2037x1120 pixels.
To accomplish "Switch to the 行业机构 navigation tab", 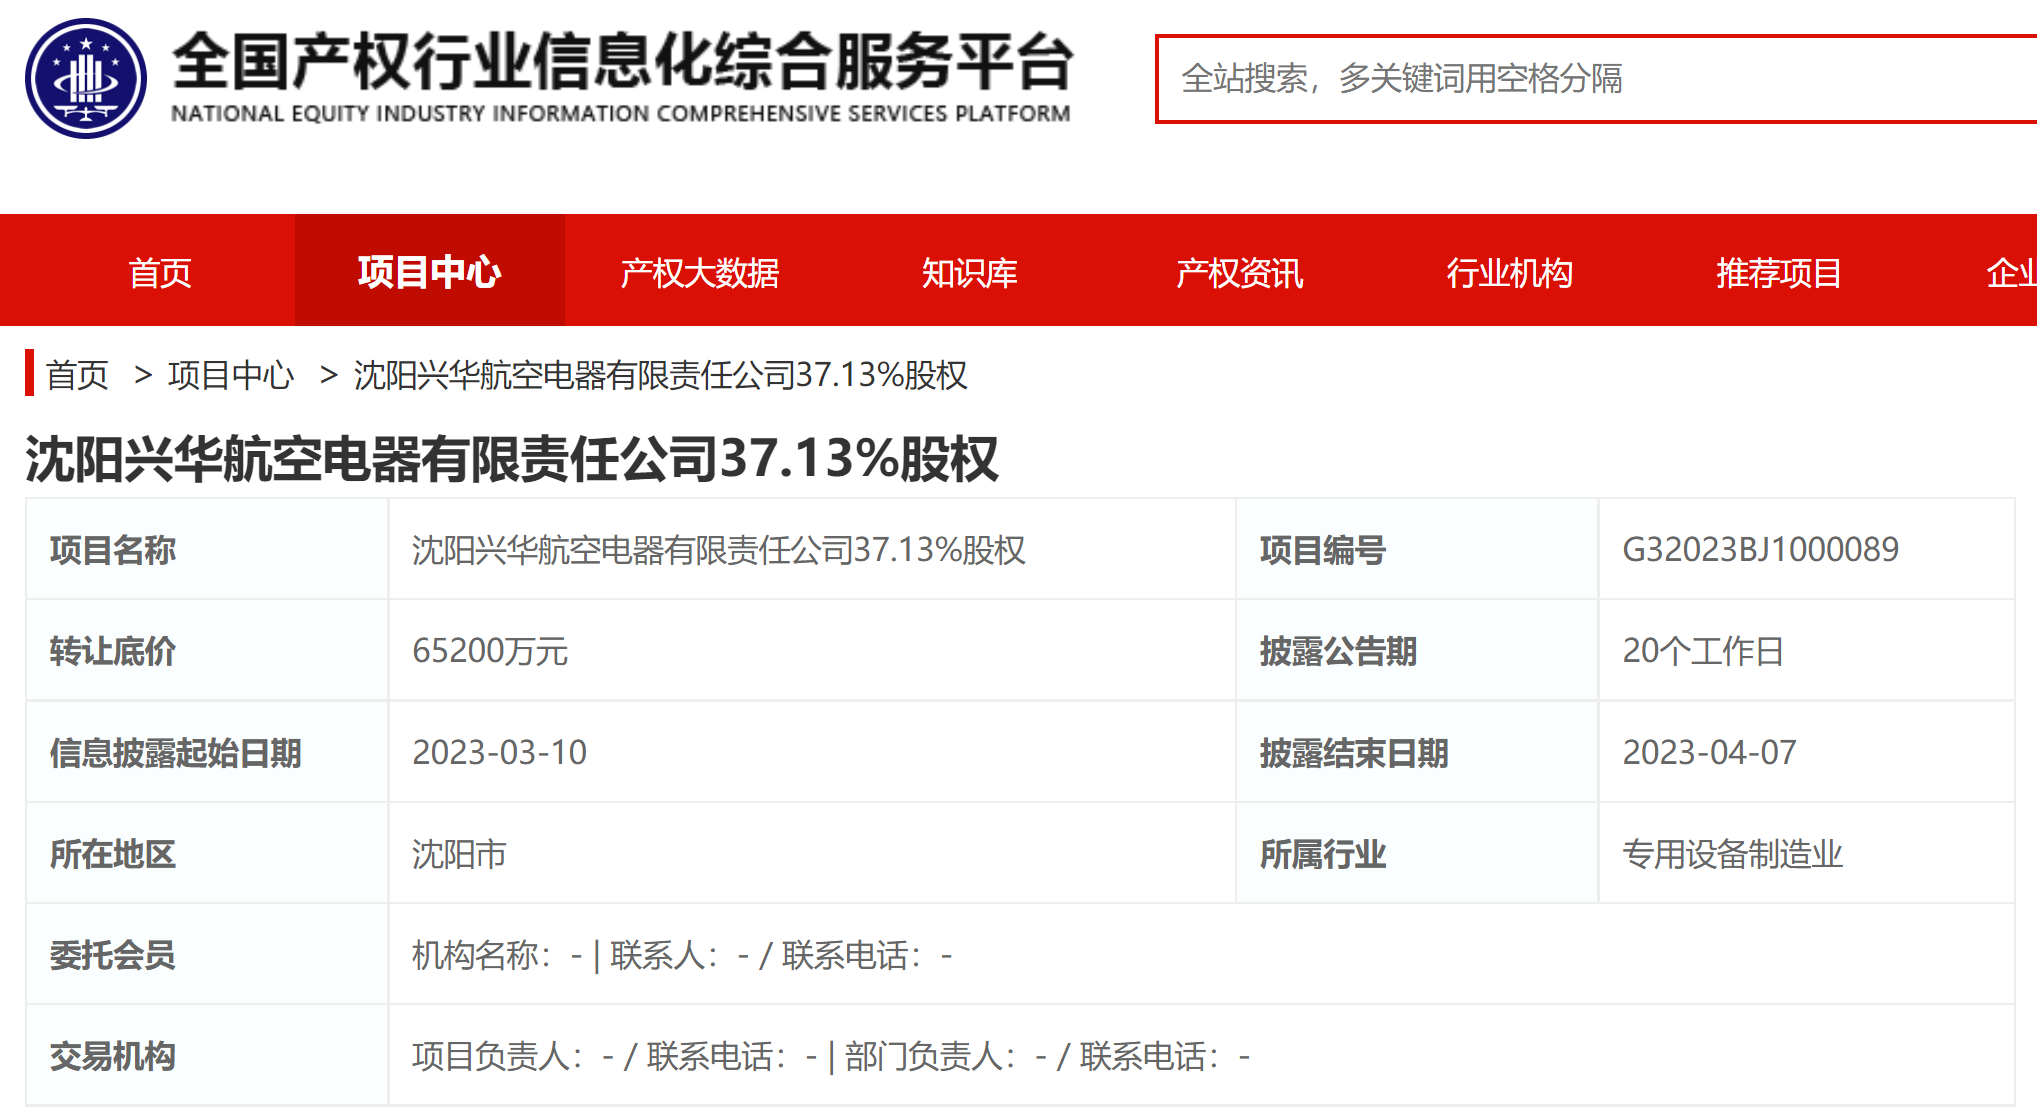I will tap(1510, 272).
